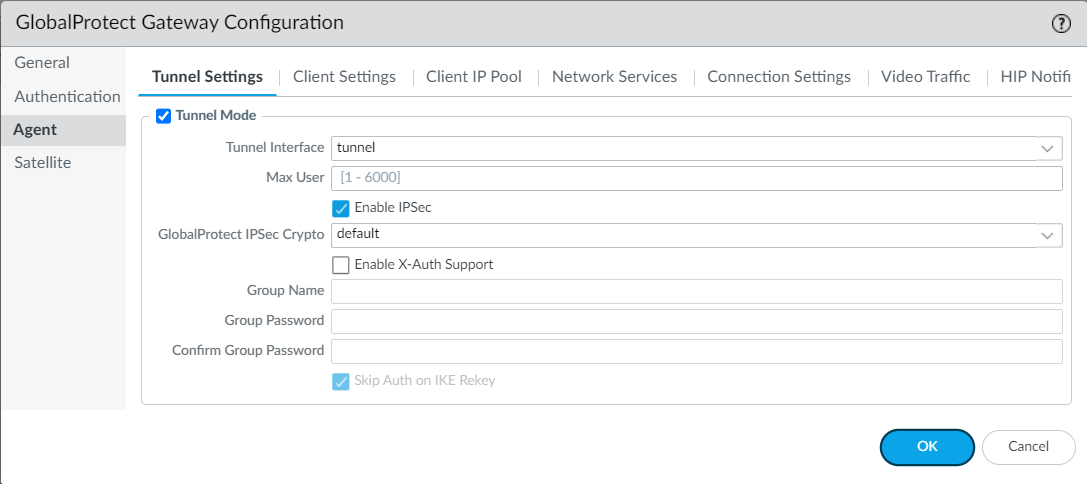
Task: Click the OK button
Action: (926, 447)
